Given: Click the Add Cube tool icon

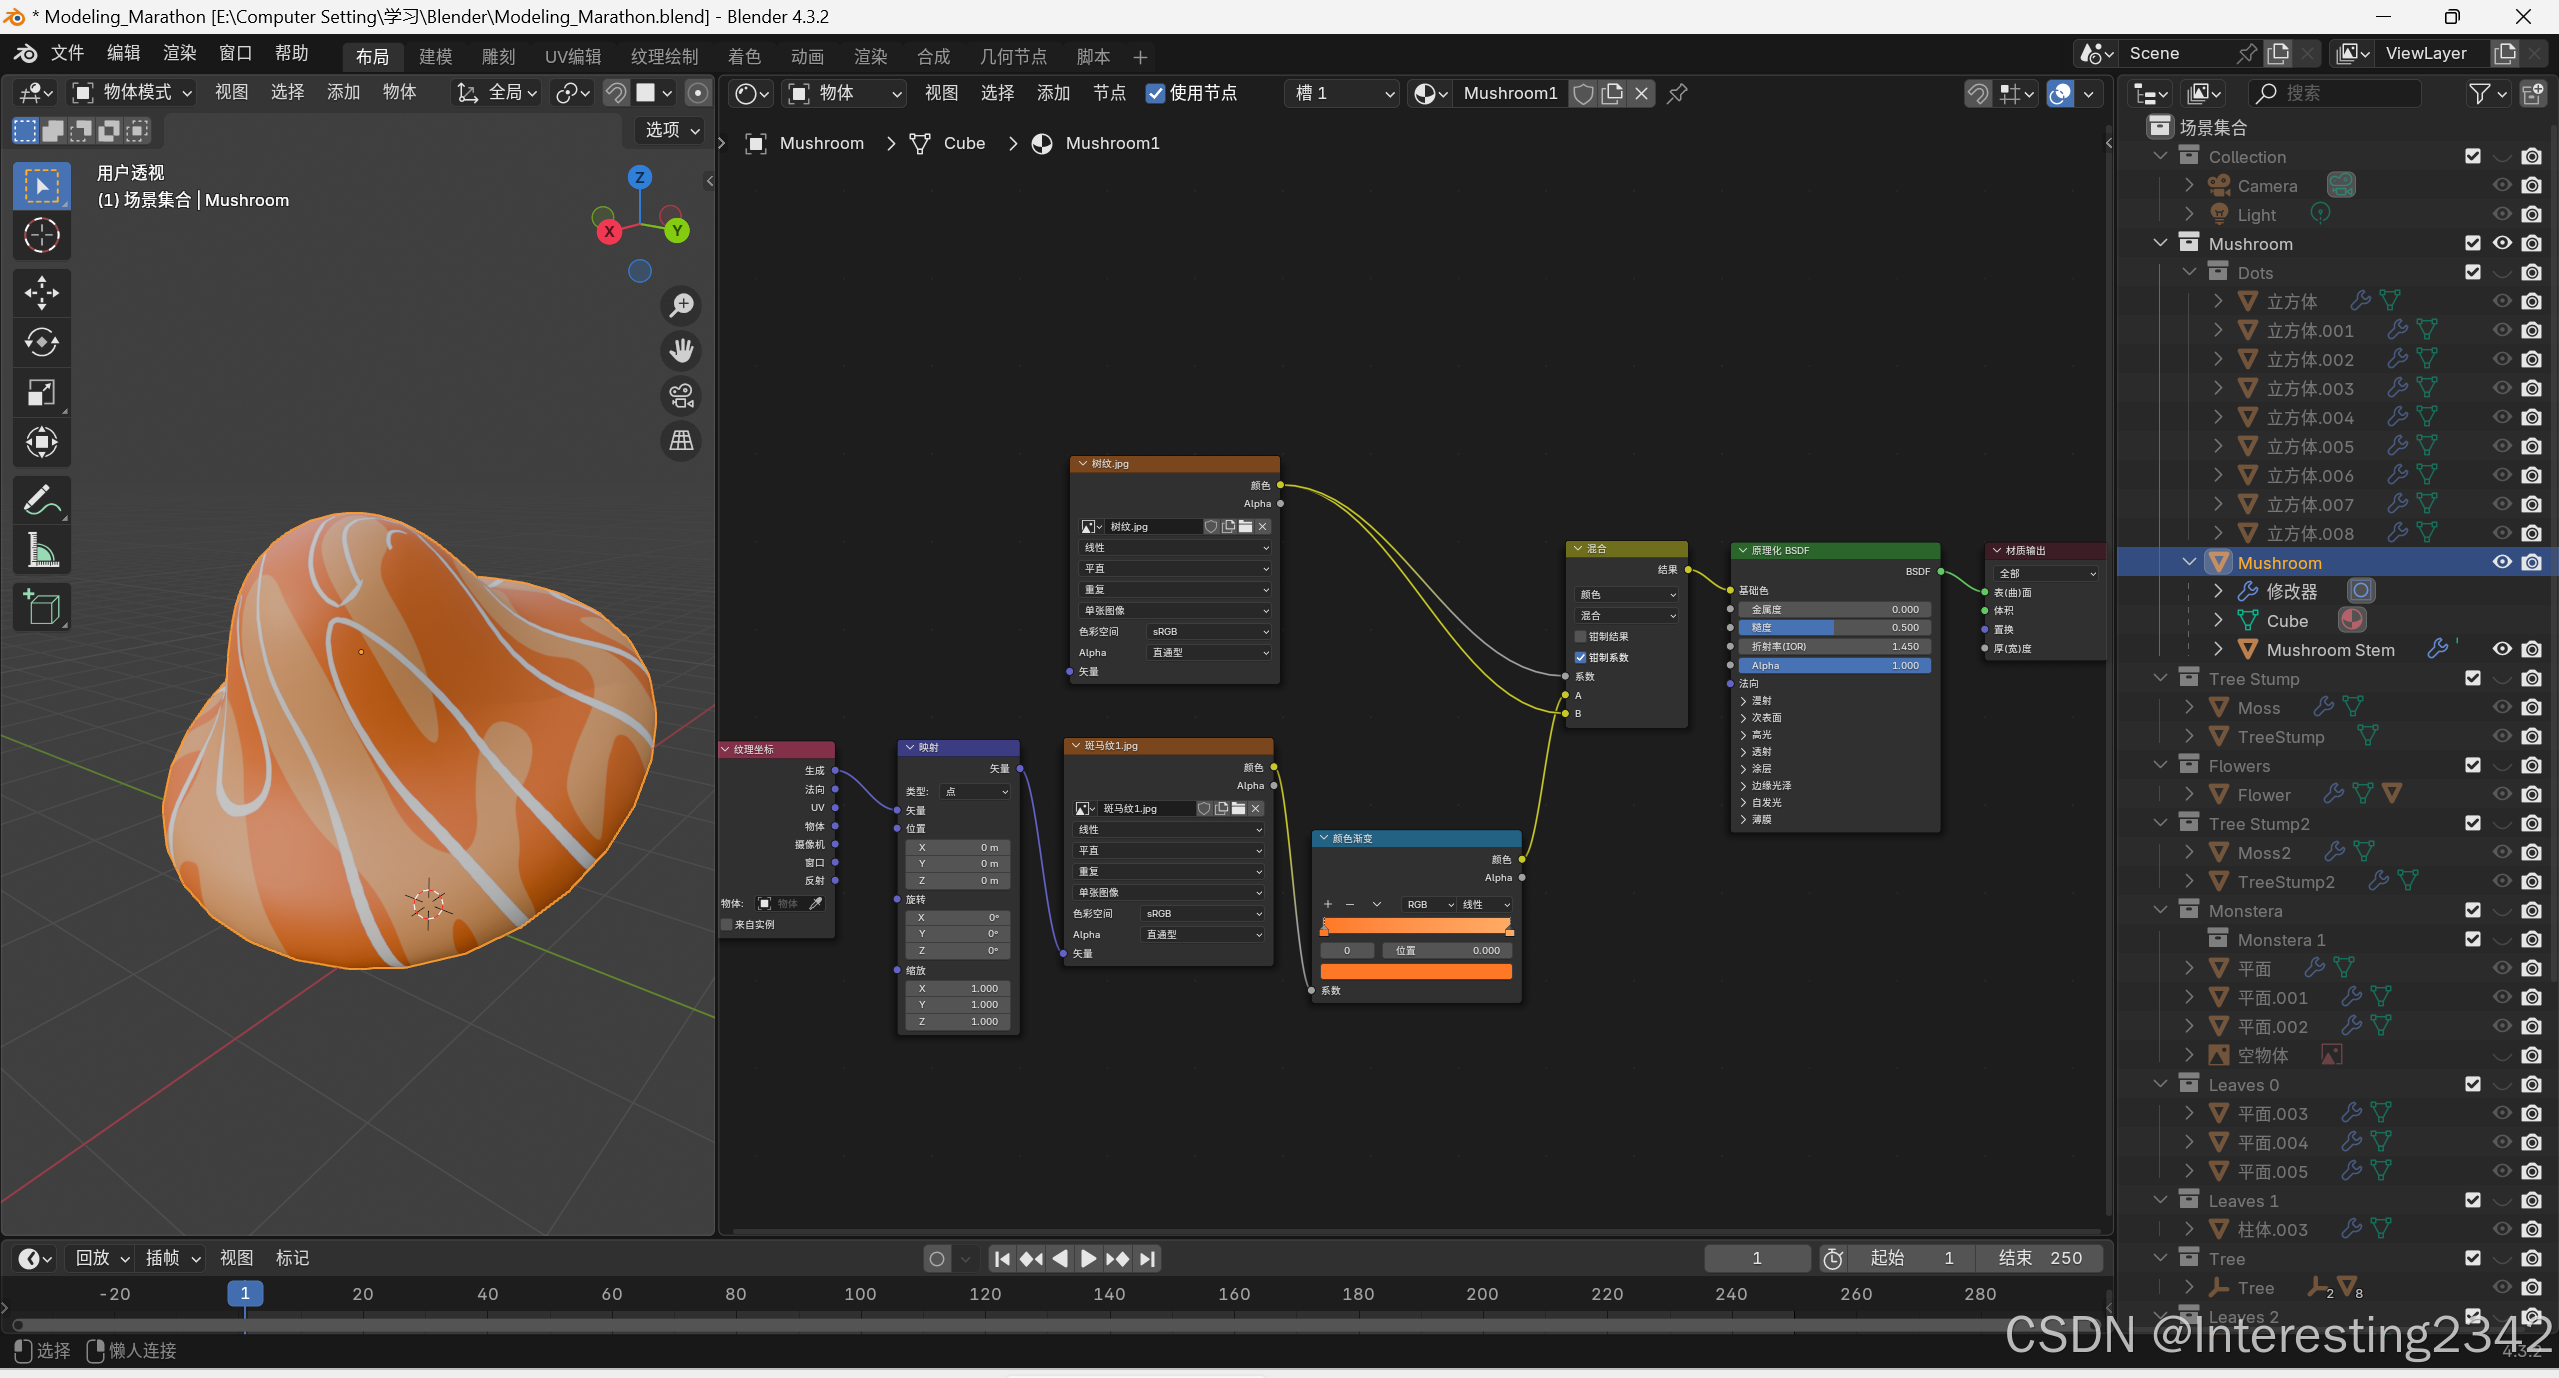Looking at the screenshot, I should pos(41,607).
